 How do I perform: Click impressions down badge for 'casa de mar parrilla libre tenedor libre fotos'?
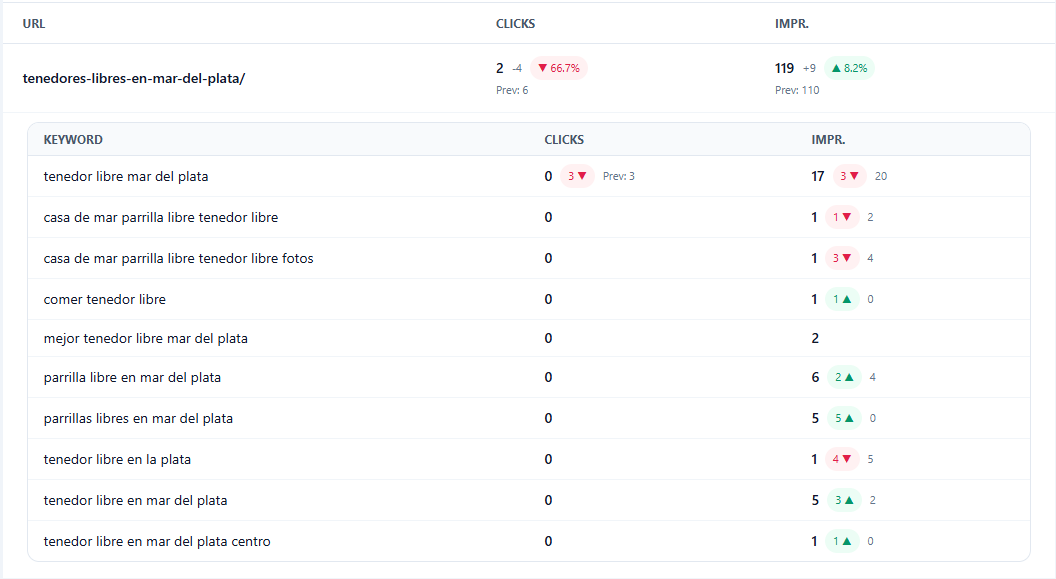pos(843,258)
